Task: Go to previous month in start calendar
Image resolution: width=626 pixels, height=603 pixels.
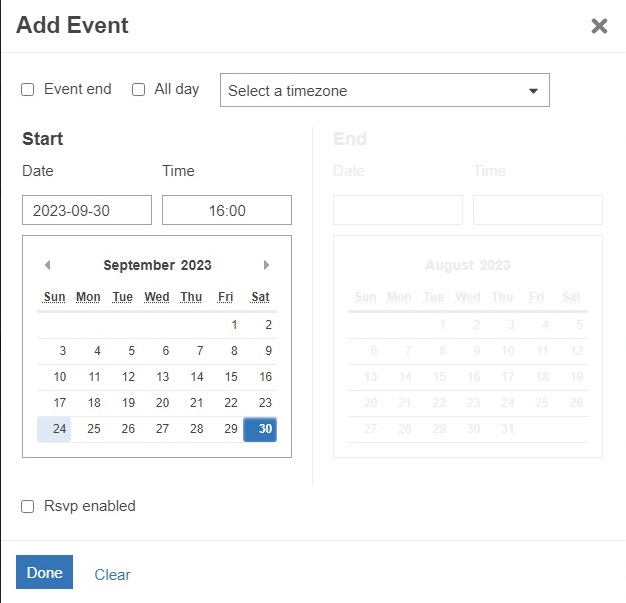Action: click(47, 265)
